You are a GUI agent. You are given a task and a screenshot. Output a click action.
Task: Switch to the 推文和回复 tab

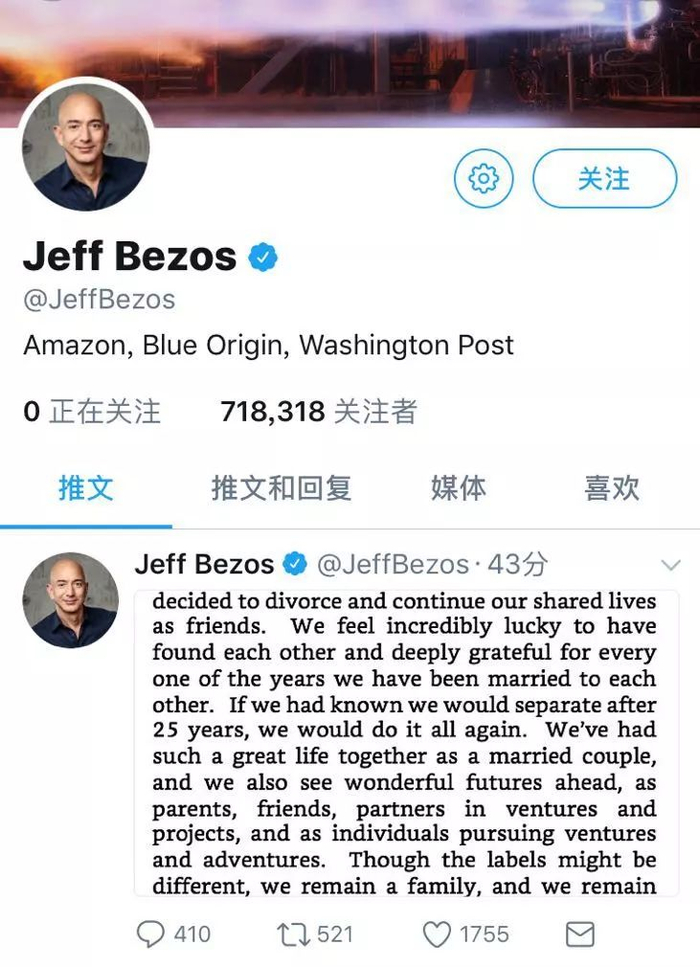[281, 488]
